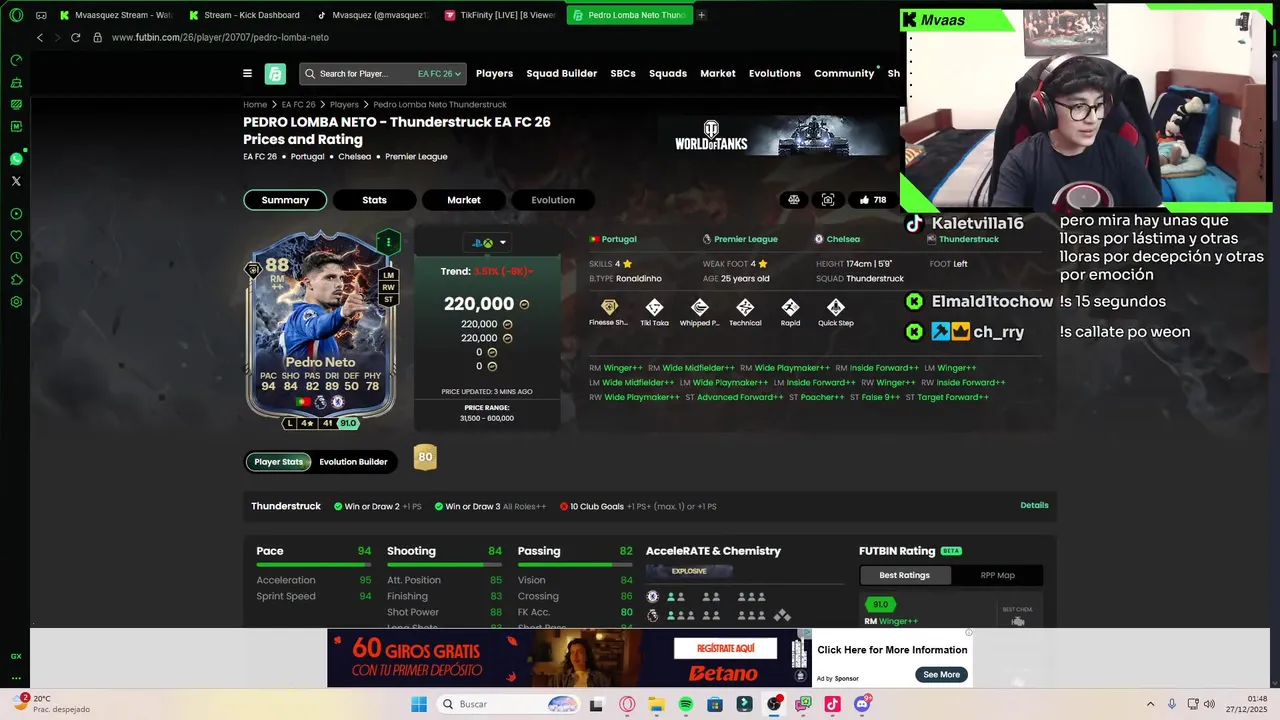This screenshot has height=720, width=1280.
Task: Switch to Evolution Builder toggle
Action: pyautogui.click(x=353, y=462)
